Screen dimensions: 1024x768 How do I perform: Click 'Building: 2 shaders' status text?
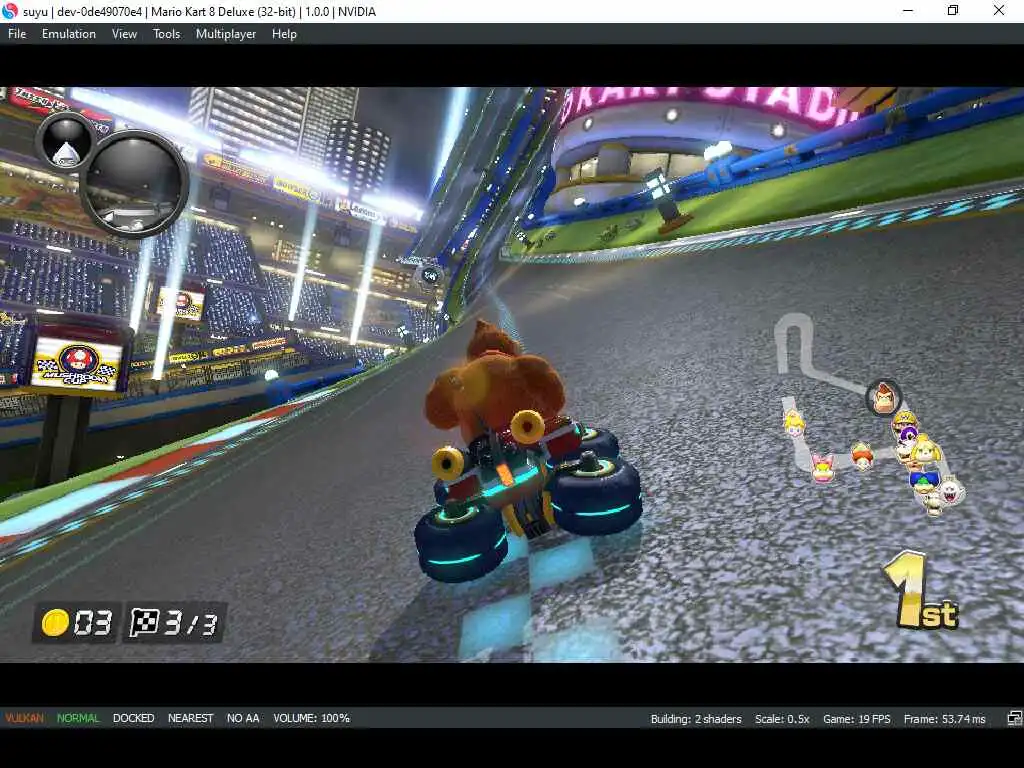click(696, 719)
